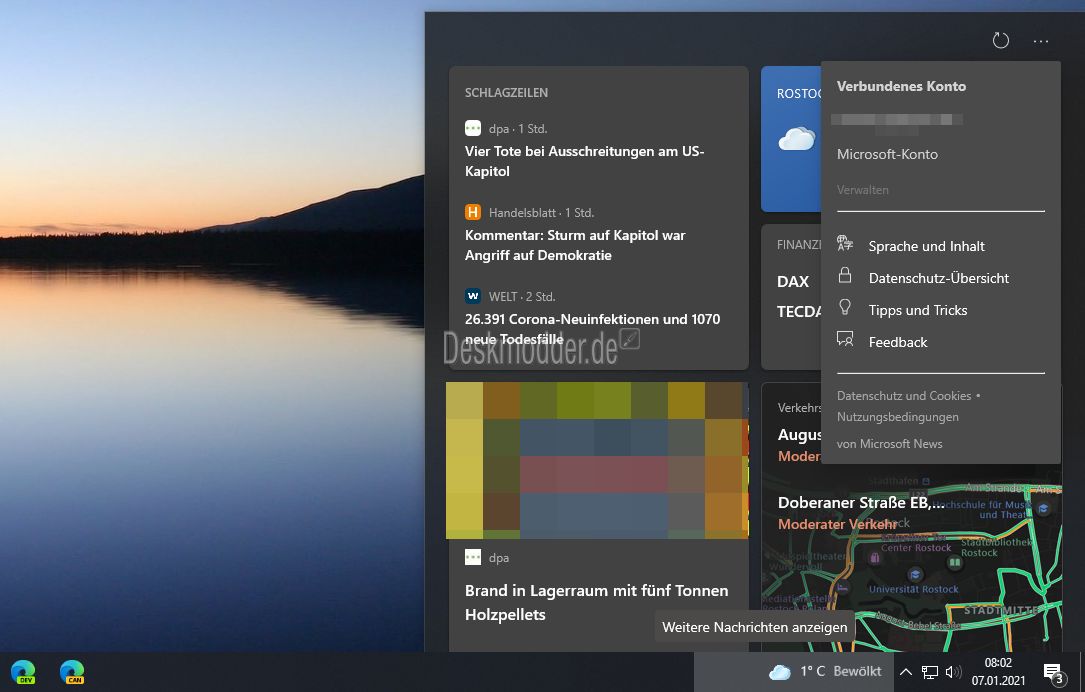Click the dpa icon below the article image
The height and width of the screenshot is (692, 1085).
point(473,557)
